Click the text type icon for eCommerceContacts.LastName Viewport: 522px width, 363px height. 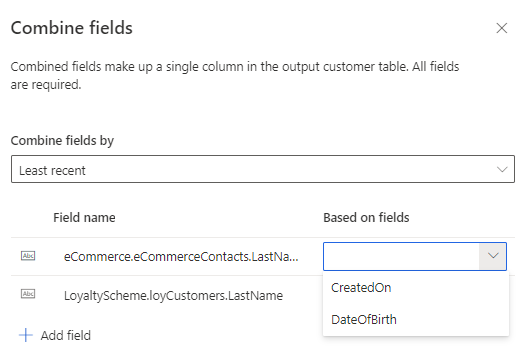pos(28,256)
